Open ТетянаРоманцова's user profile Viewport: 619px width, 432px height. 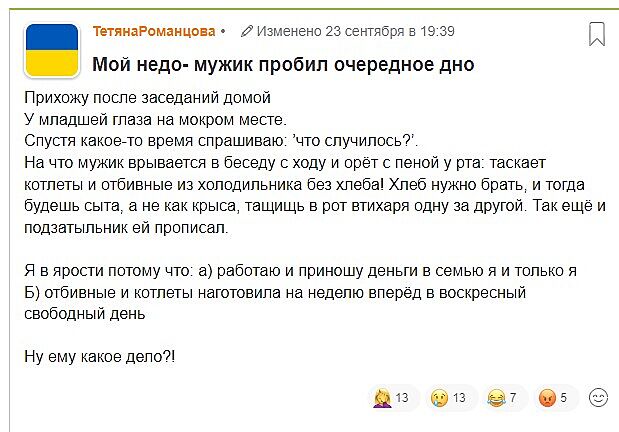(154, 31)
